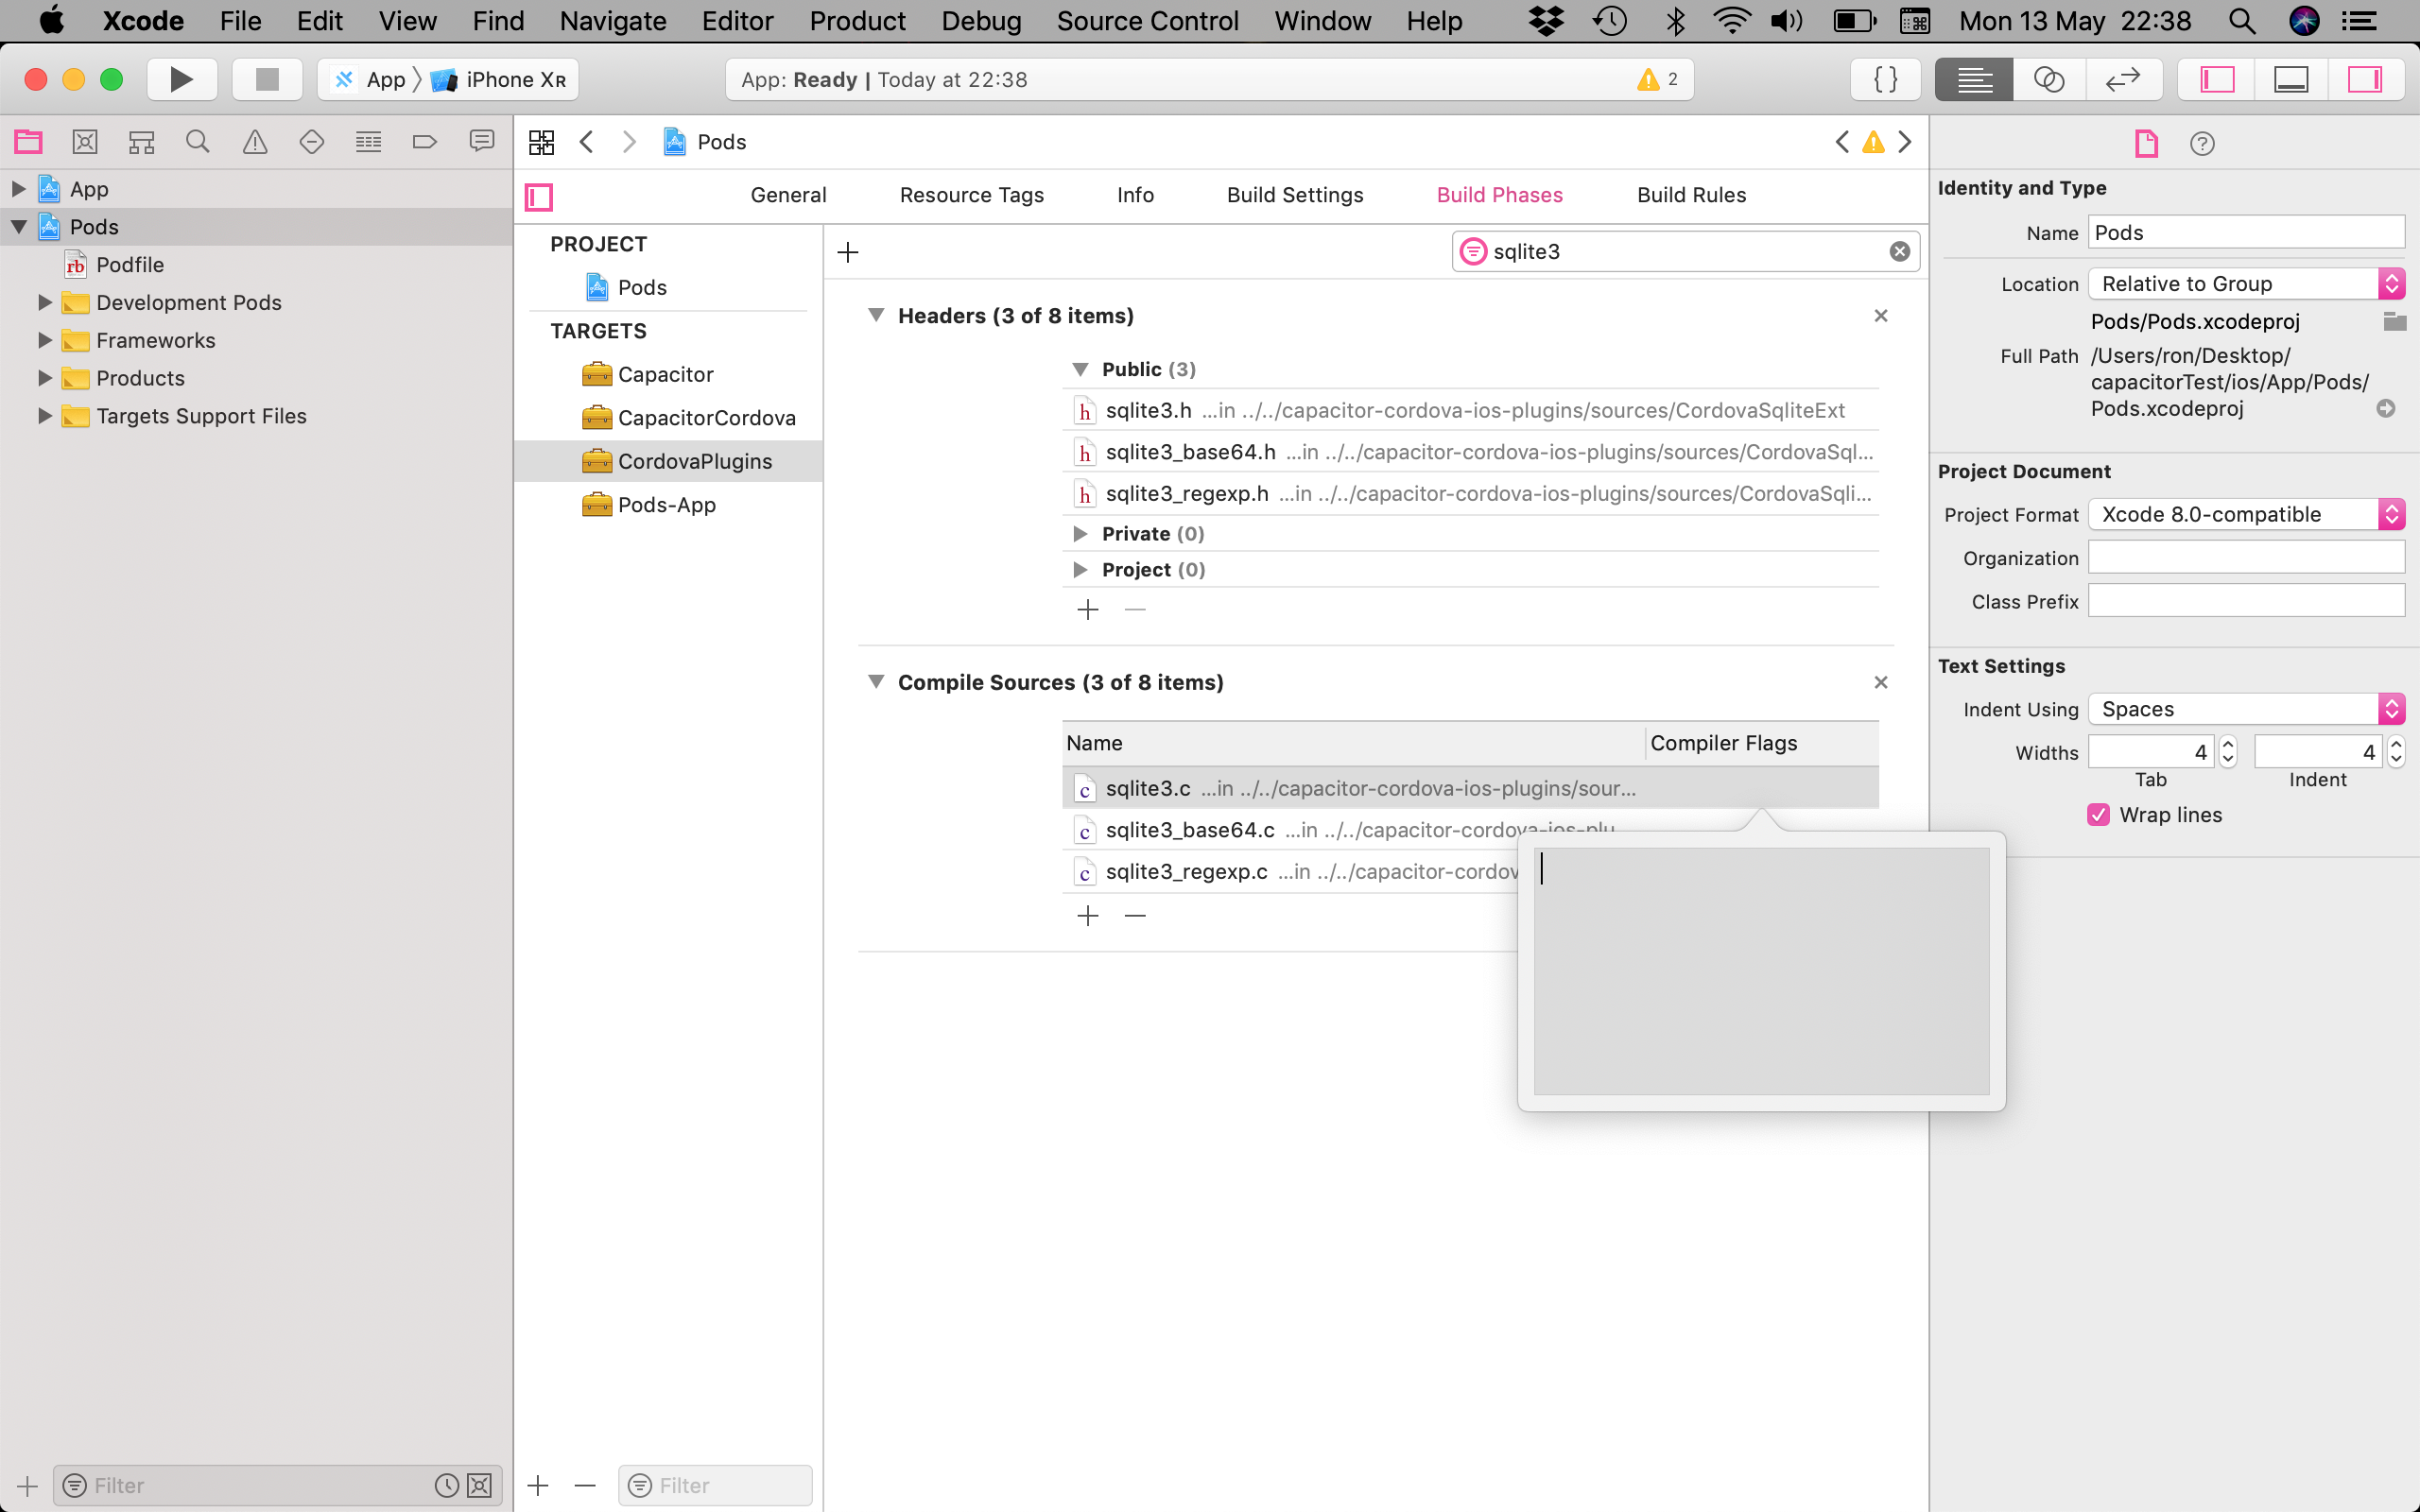Open the File inspector document icon
This screenshot has height=1512, width=2420.
(x=2146, y=143)
